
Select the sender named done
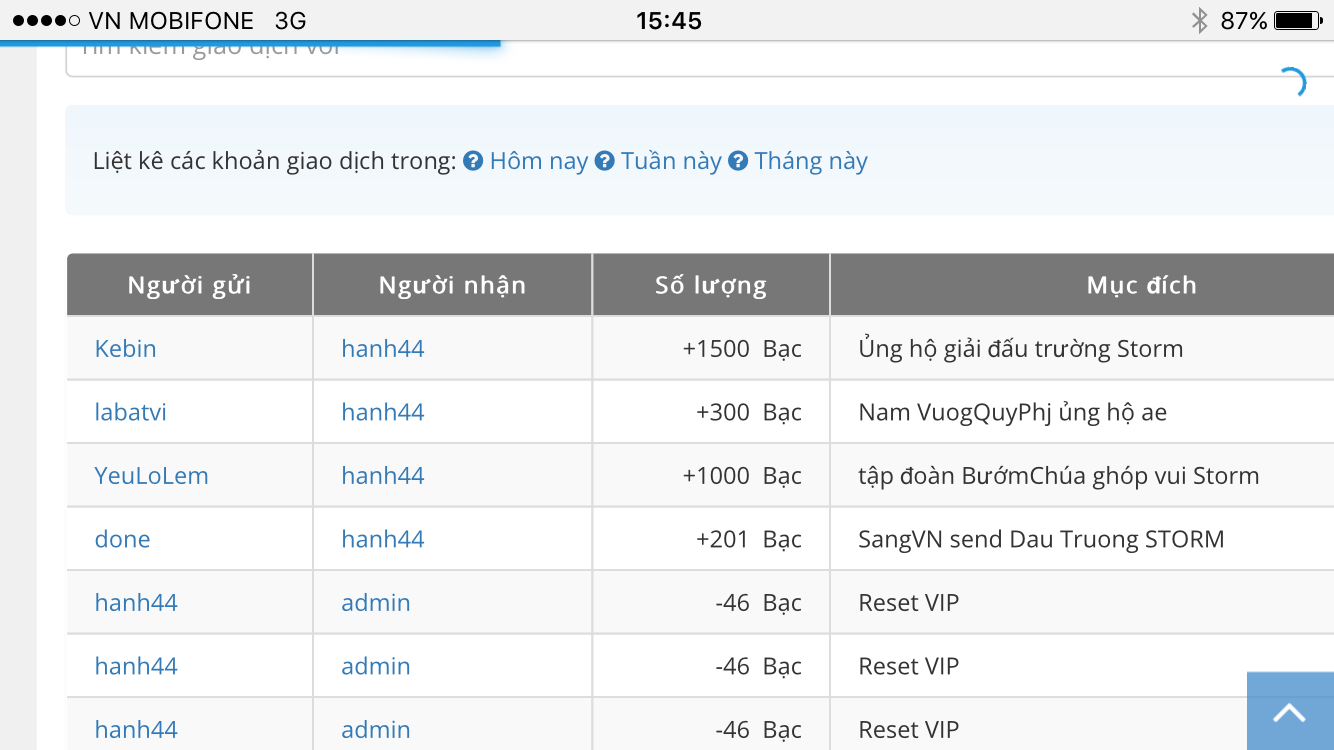pos(122,539)
